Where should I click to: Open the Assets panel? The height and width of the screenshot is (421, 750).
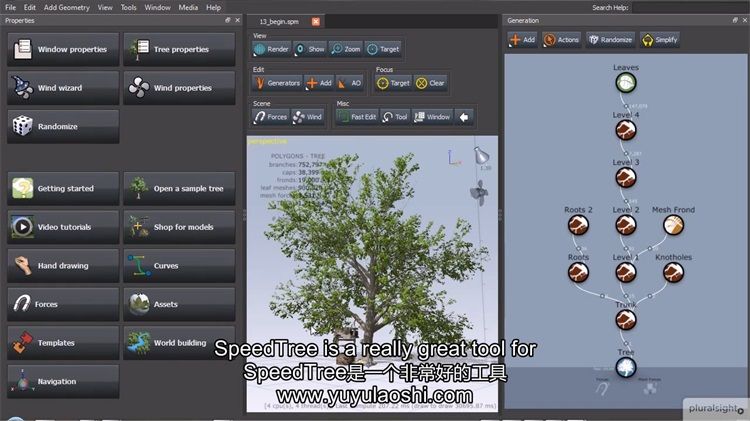click(179, 304)
